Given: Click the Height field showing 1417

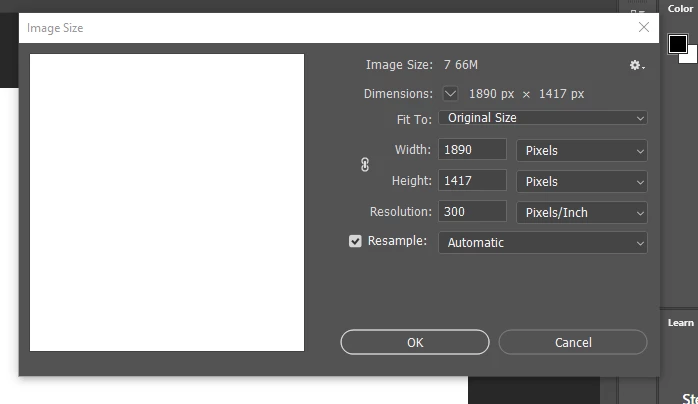Looking at the screenshot, I should [x=472, y=180].
